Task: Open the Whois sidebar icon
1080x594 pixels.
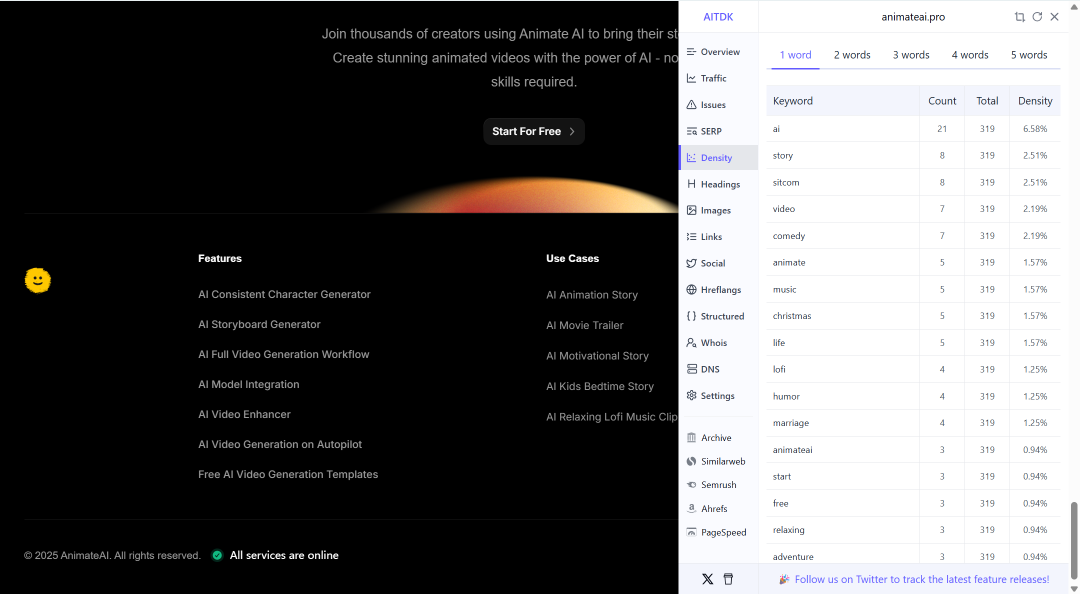Action: click(691, 342)
